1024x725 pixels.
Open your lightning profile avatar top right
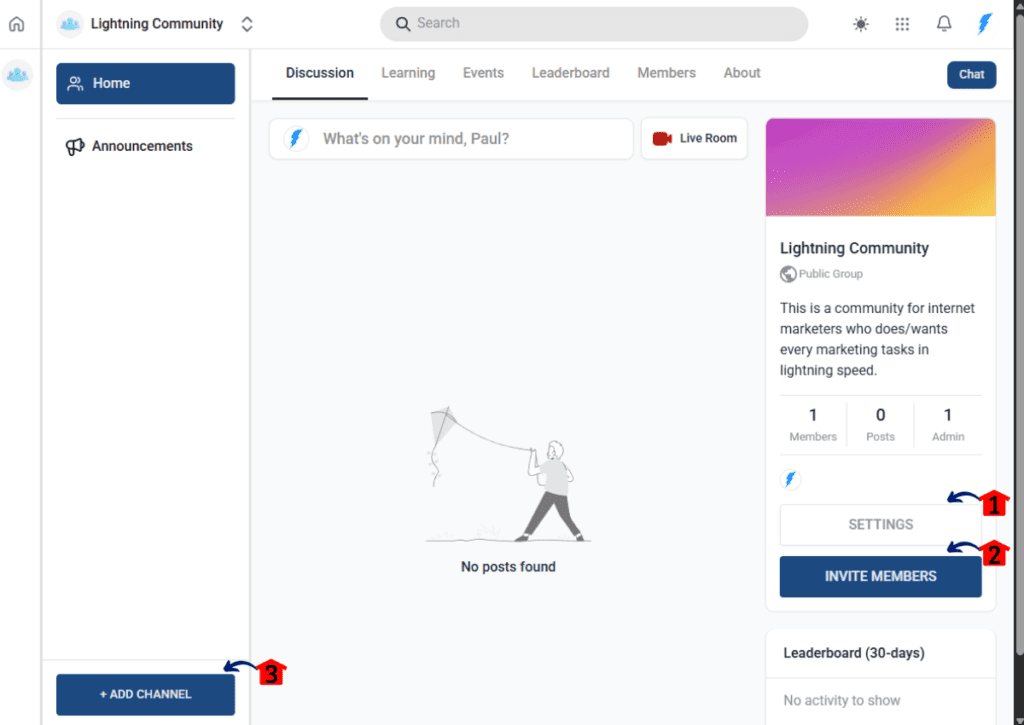coord(984,23)
